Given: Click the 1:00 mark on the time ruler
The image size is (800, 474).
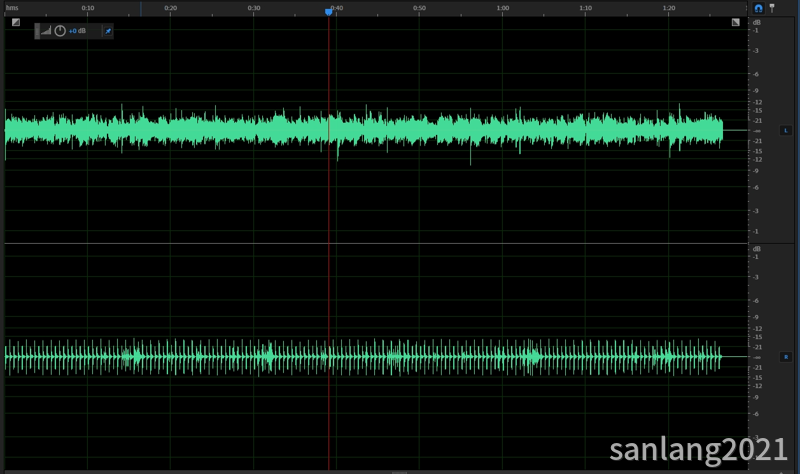Looking at the screenshot, I should tap(503, 8).
